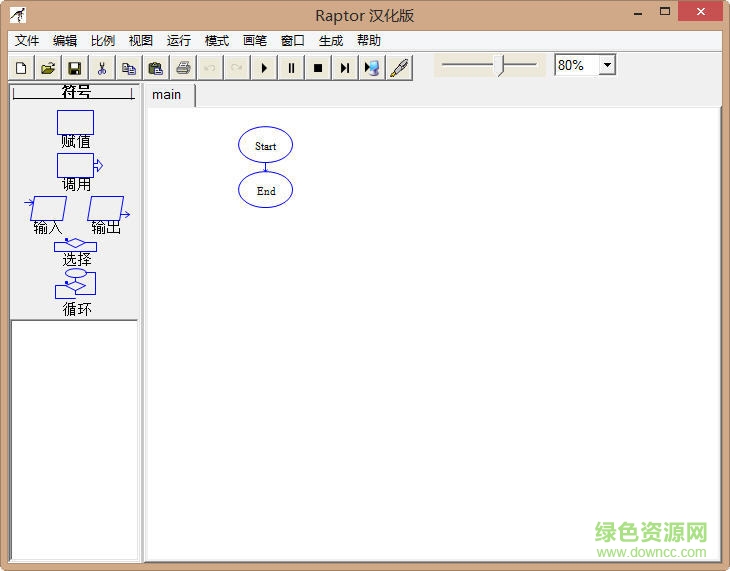This screenshot has height=571, width=730.
Task: Switch to the main tab
Action: tap(167, 95)
